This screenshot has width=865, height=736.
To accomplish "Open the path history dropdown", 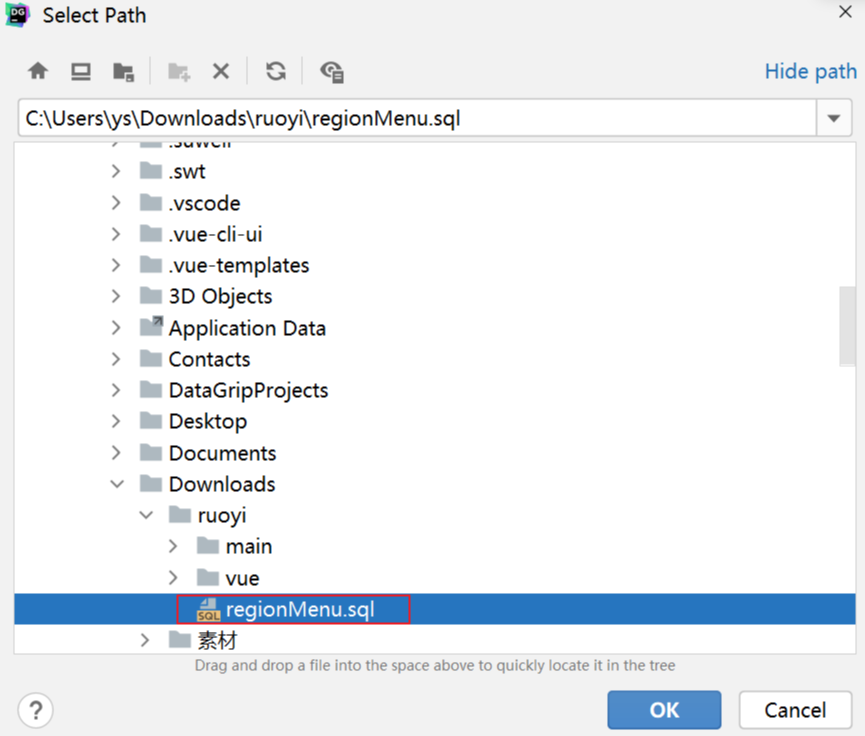I will pos(833,119).
